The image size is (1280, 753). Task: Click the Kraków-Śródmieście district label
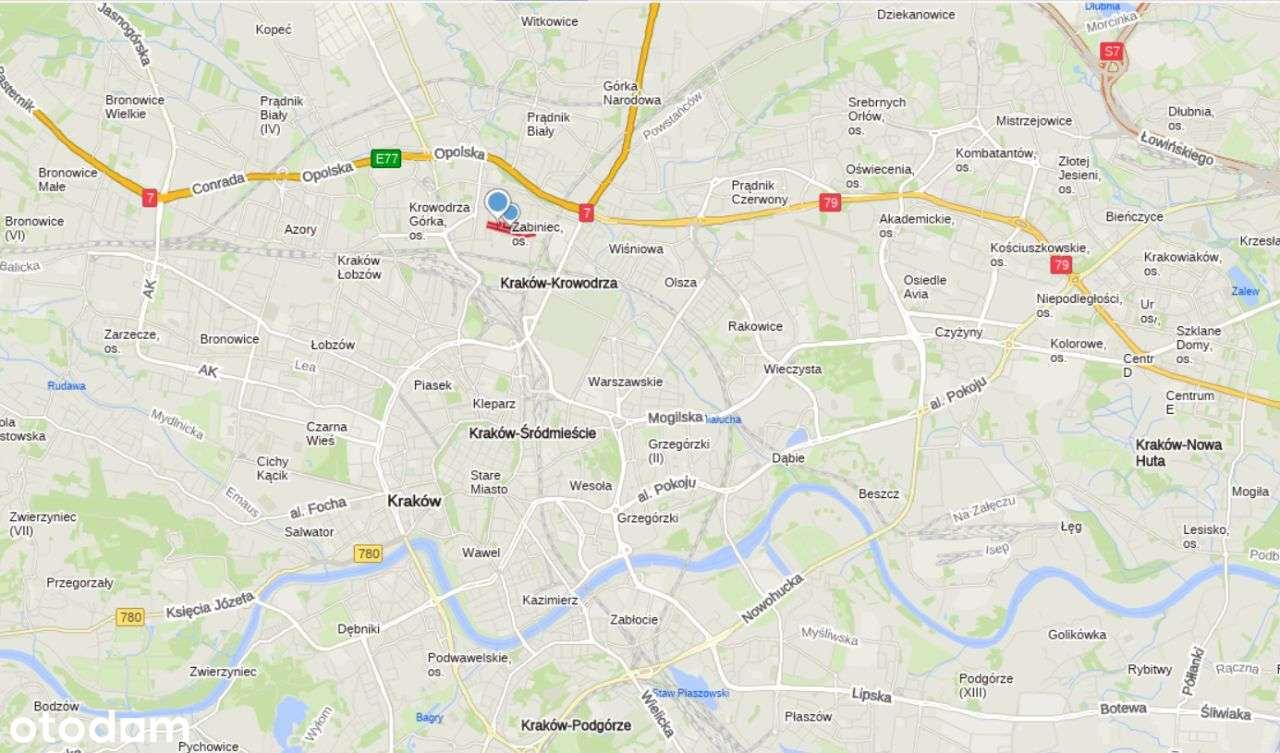pyautogui.click(x=533, y=433)
